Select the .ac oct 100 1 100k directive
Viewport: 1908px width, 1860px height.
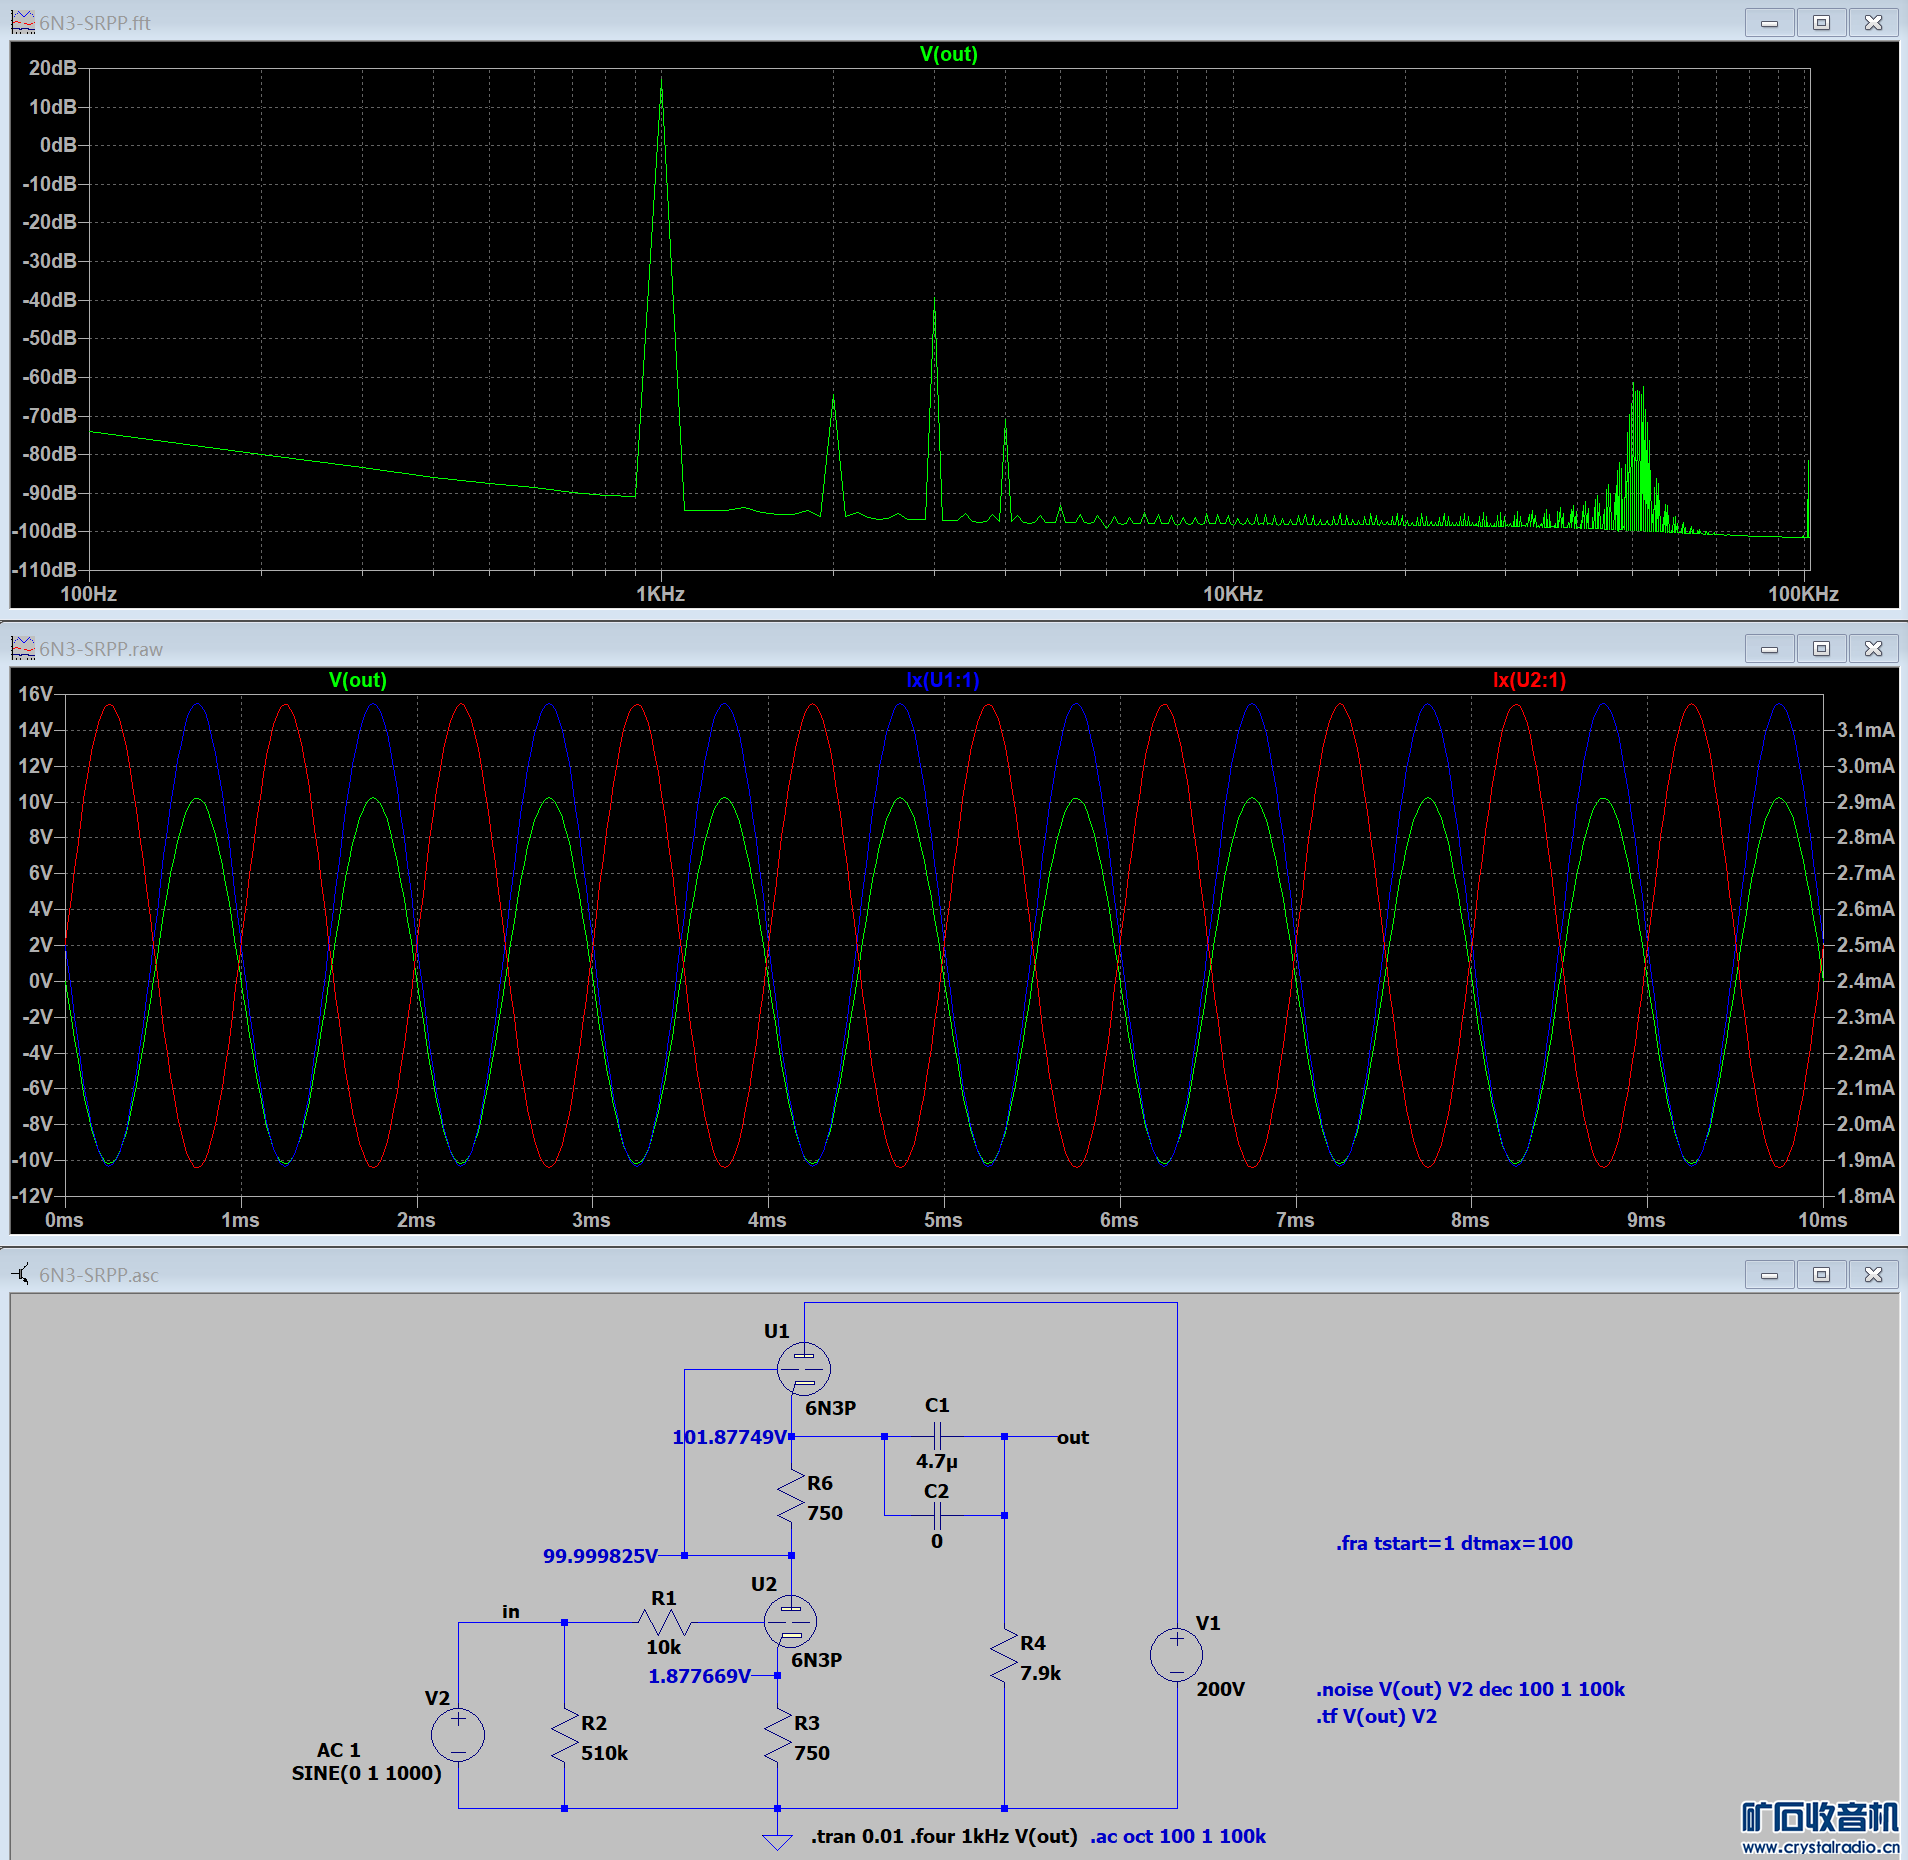1178,1836
